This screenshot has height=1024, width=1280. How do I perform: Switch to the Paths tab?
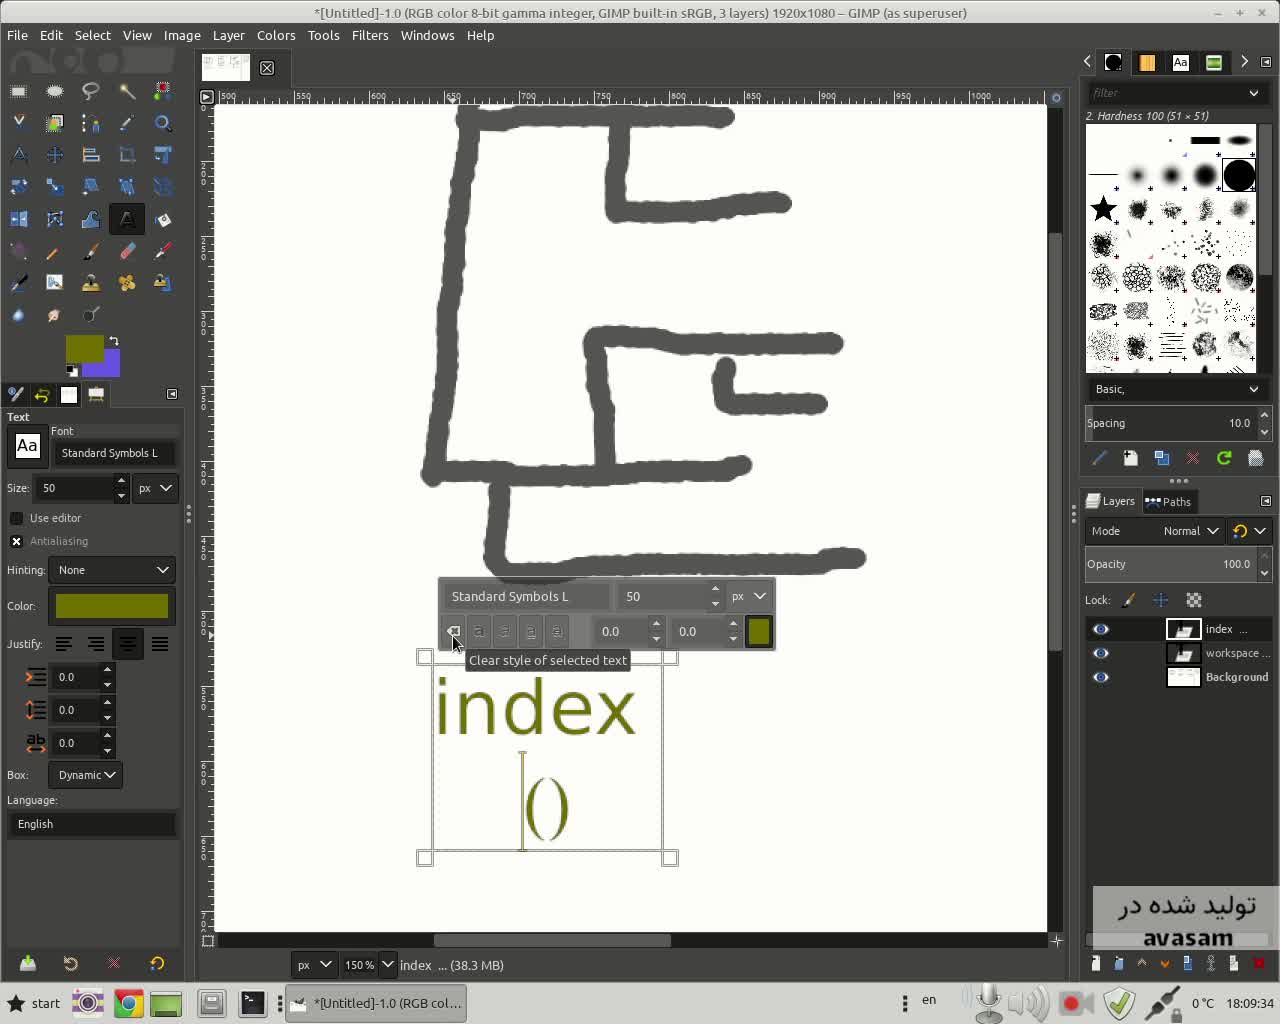pos(1168,501)
